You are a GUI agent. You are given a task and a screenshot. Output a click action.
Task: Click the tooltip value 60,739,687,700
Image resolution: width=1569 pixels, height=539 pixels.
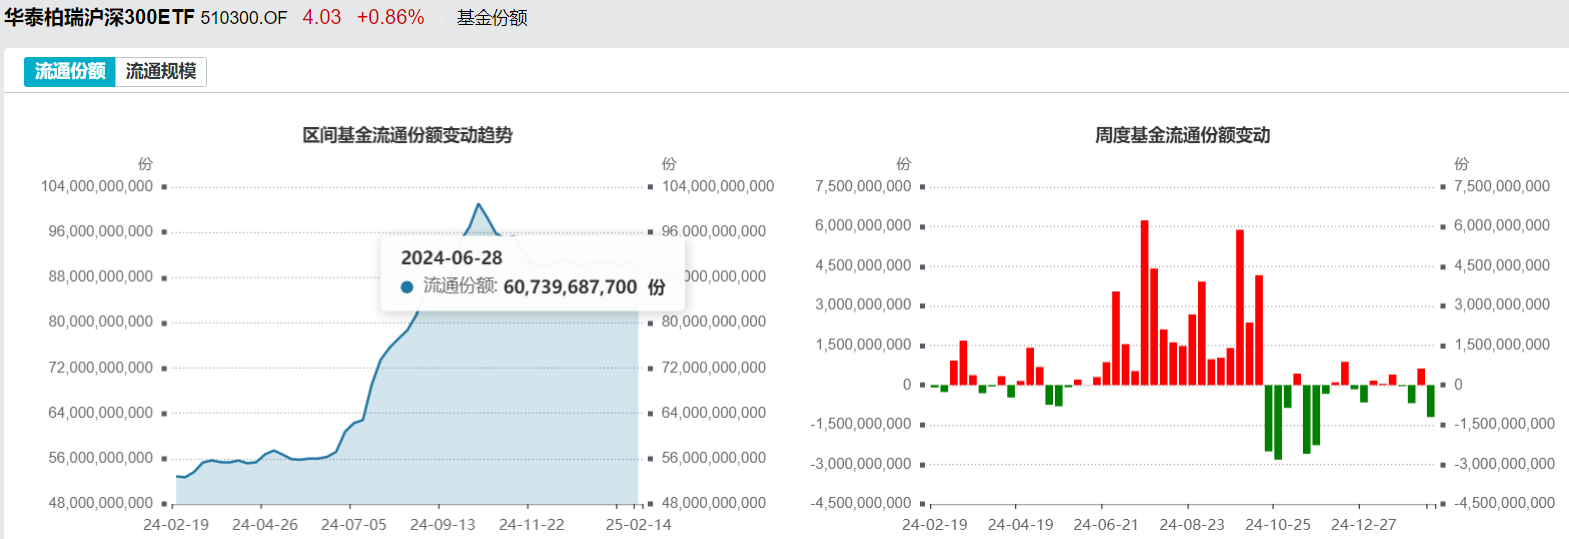(x=570, y=287)
